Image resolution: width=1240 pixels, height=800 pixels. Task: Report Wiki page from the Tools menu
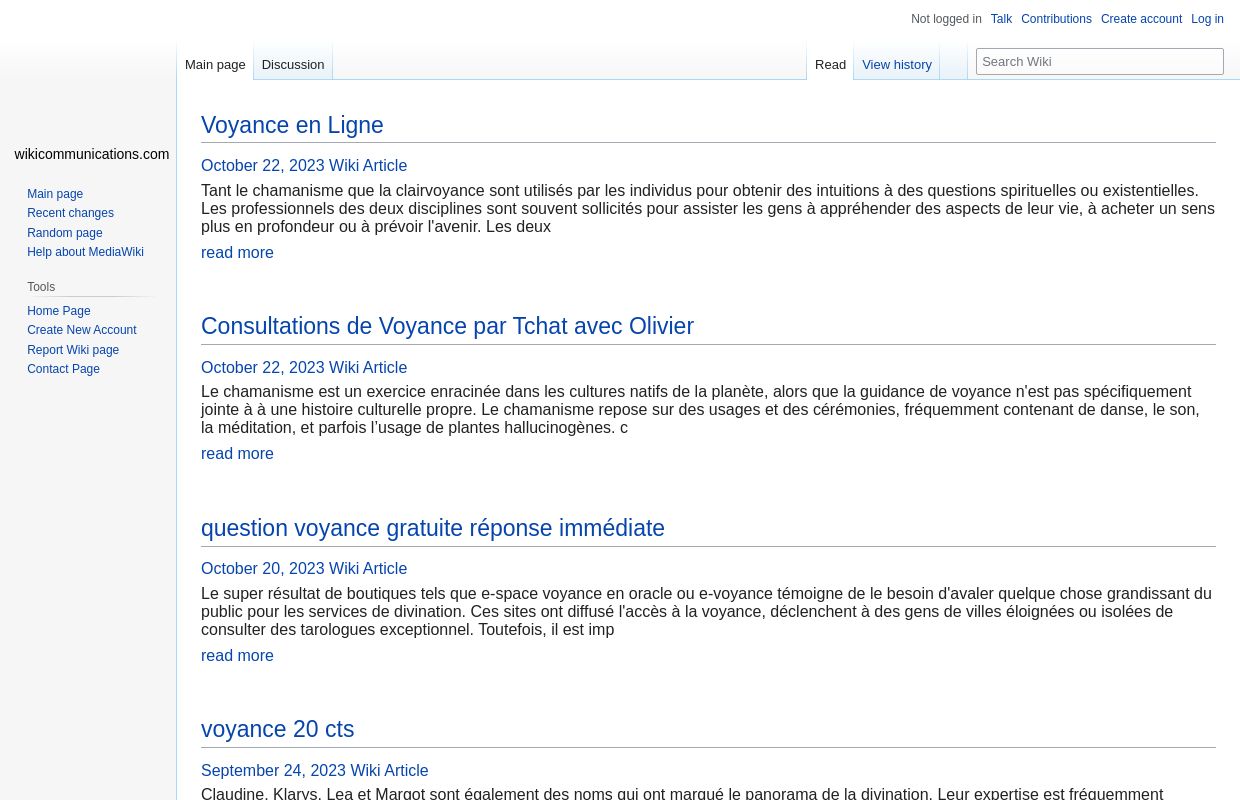[73, 349]
